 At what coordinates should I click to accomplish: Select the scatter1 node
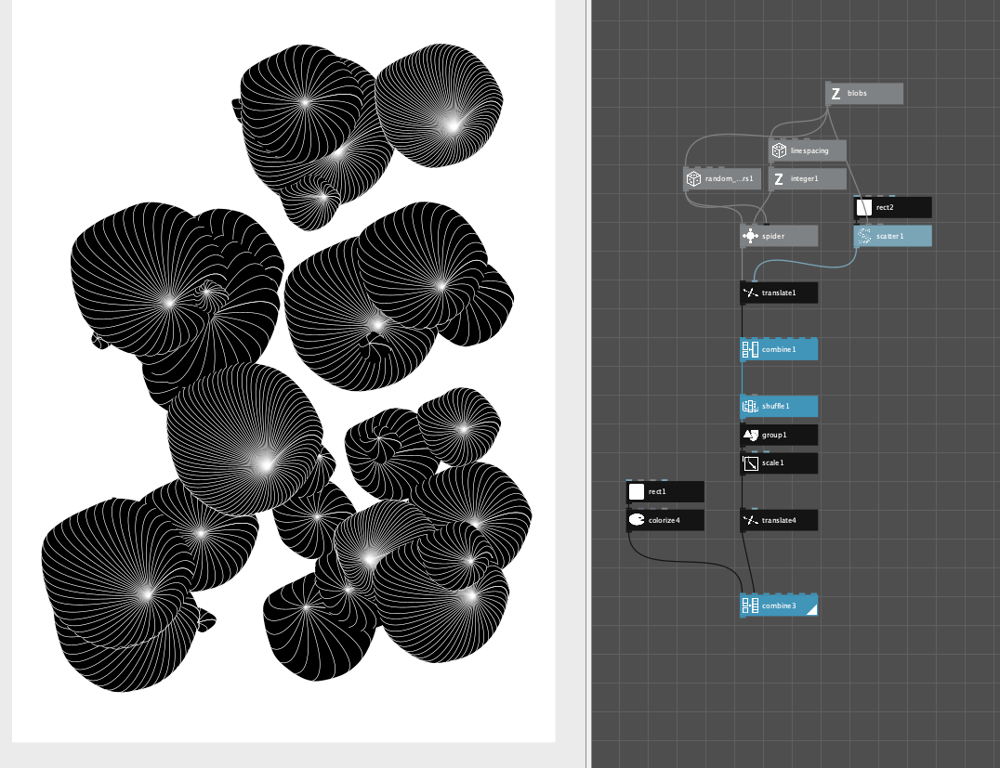coord(892,236)
